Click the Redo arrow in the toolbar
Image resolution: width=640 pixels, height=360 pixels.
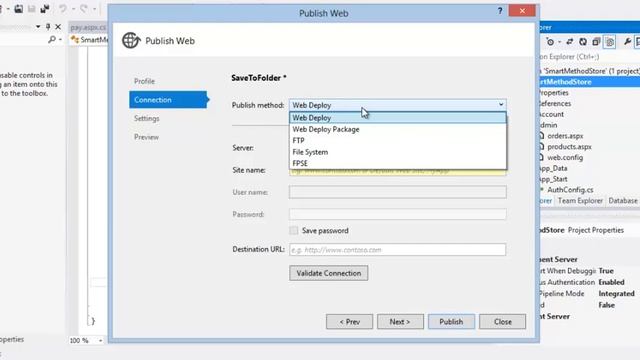[x=84, y=9]
